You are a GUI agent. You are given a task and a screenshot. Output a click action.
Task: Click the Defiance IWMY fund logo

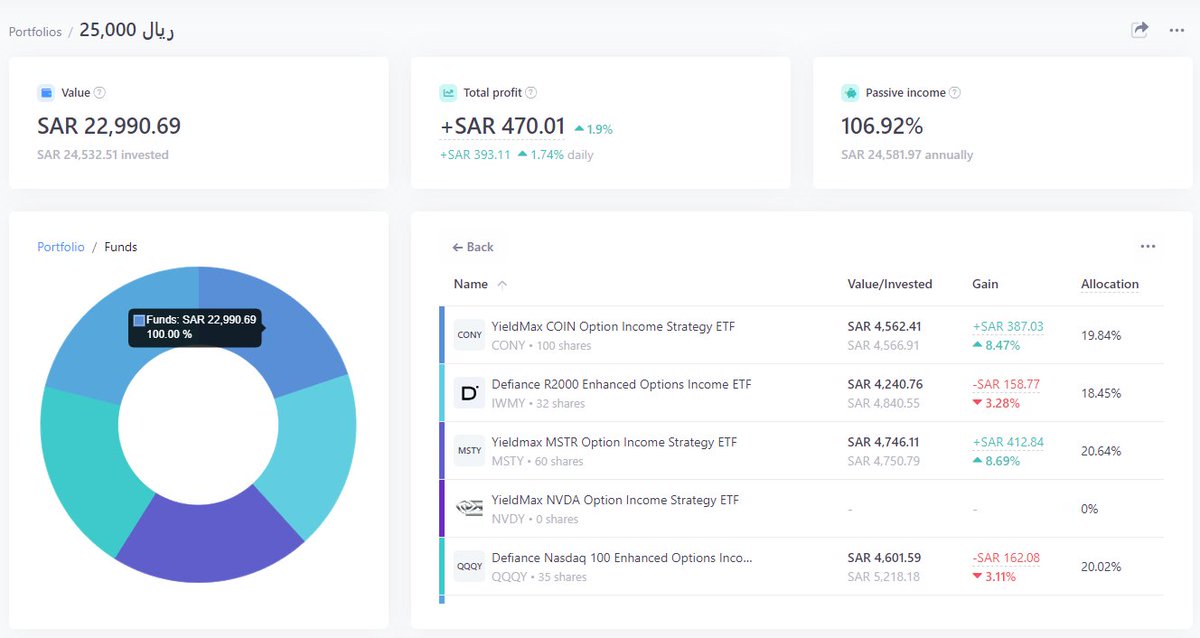pos(469,393)
